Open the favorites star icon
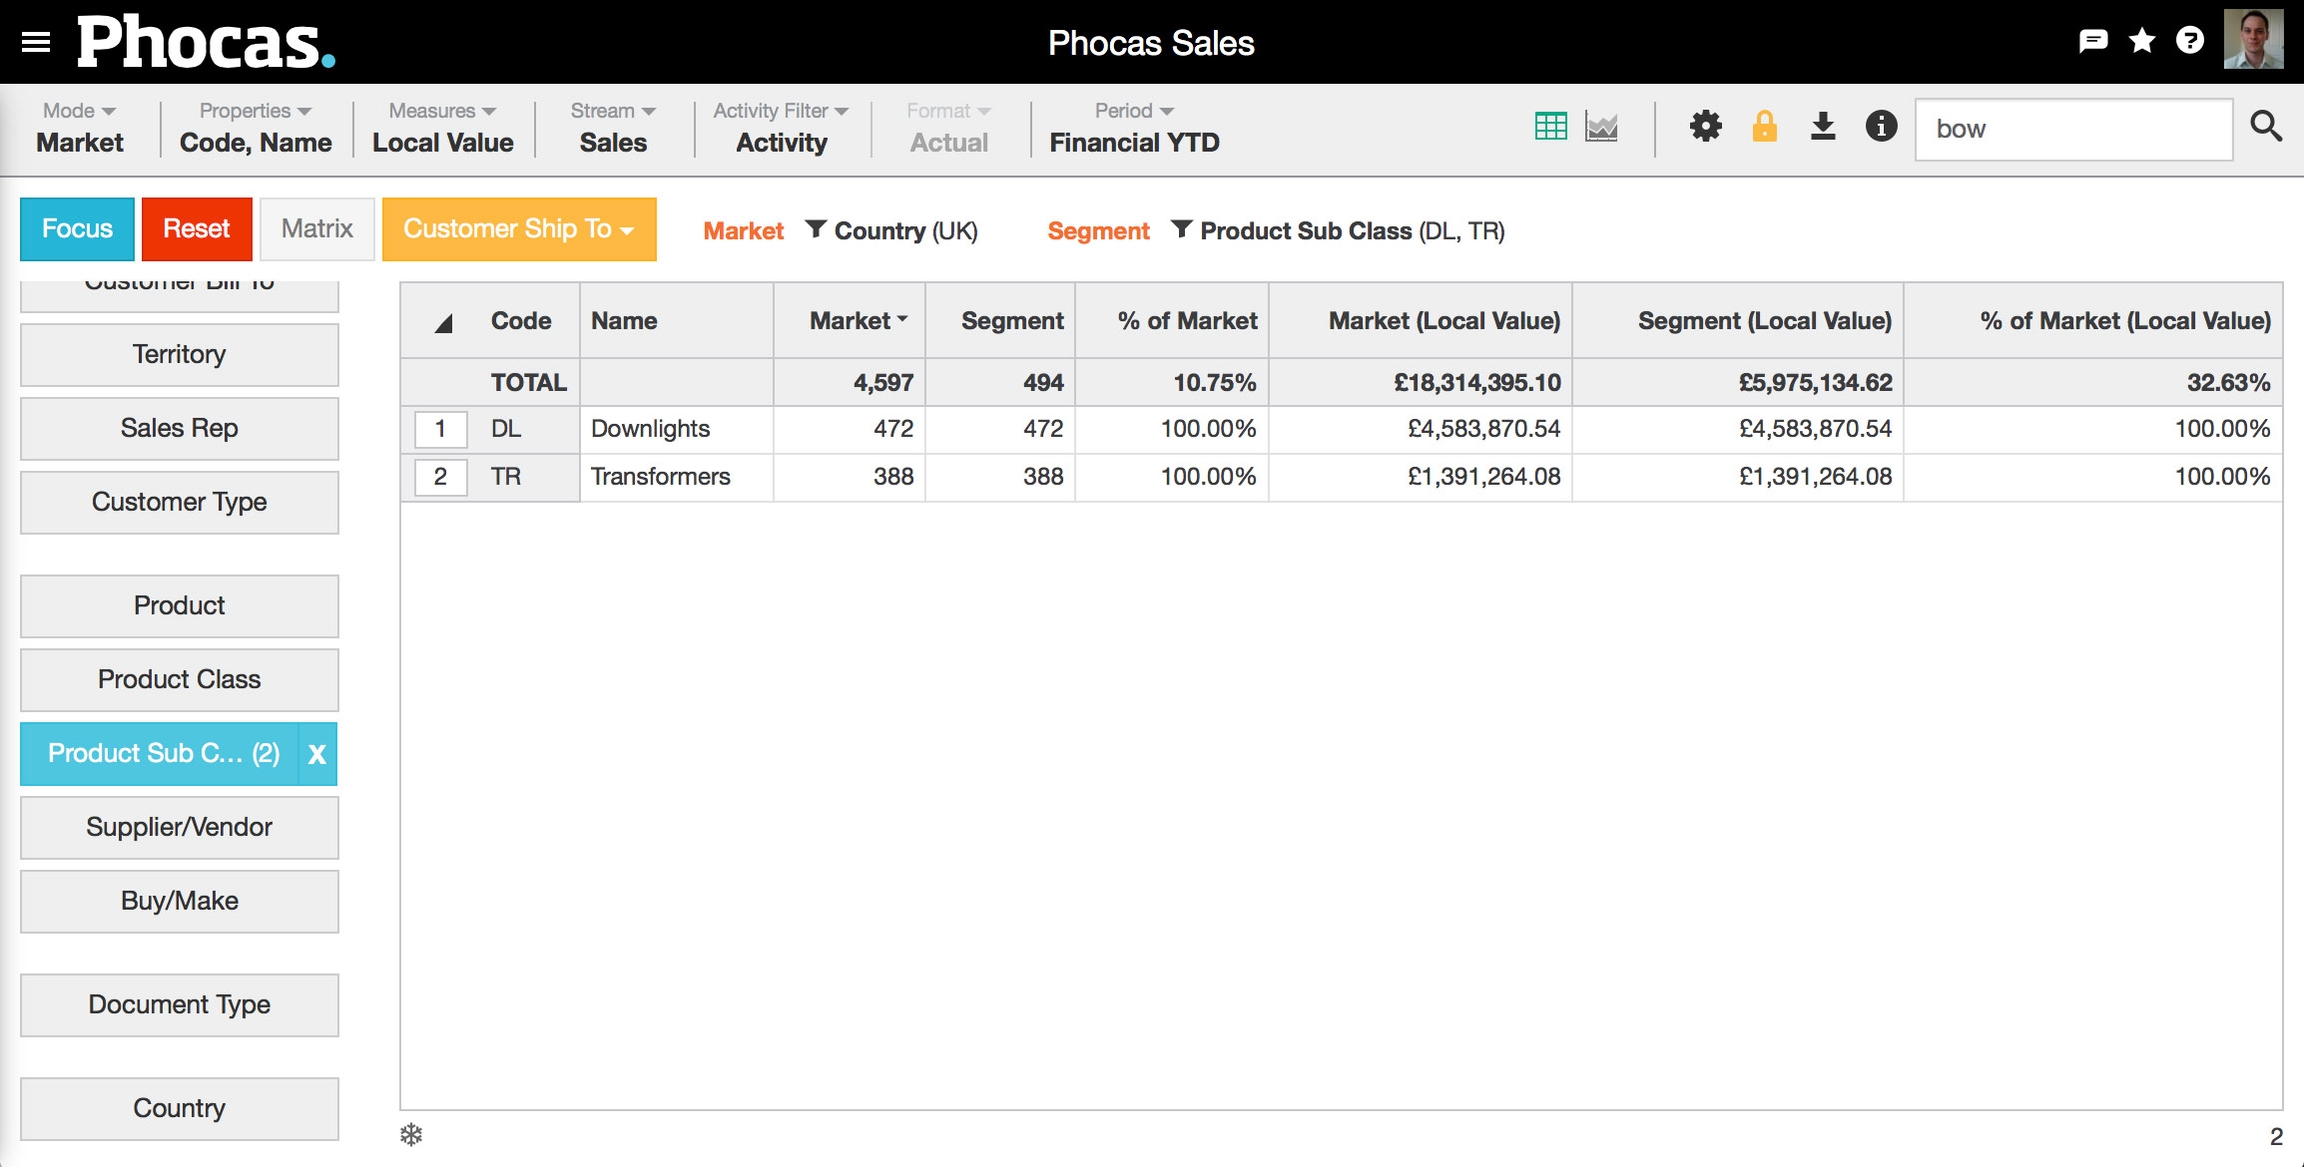This screenshot has width=2304, height=1167. pyautogui.click(x=2141, y=41)
